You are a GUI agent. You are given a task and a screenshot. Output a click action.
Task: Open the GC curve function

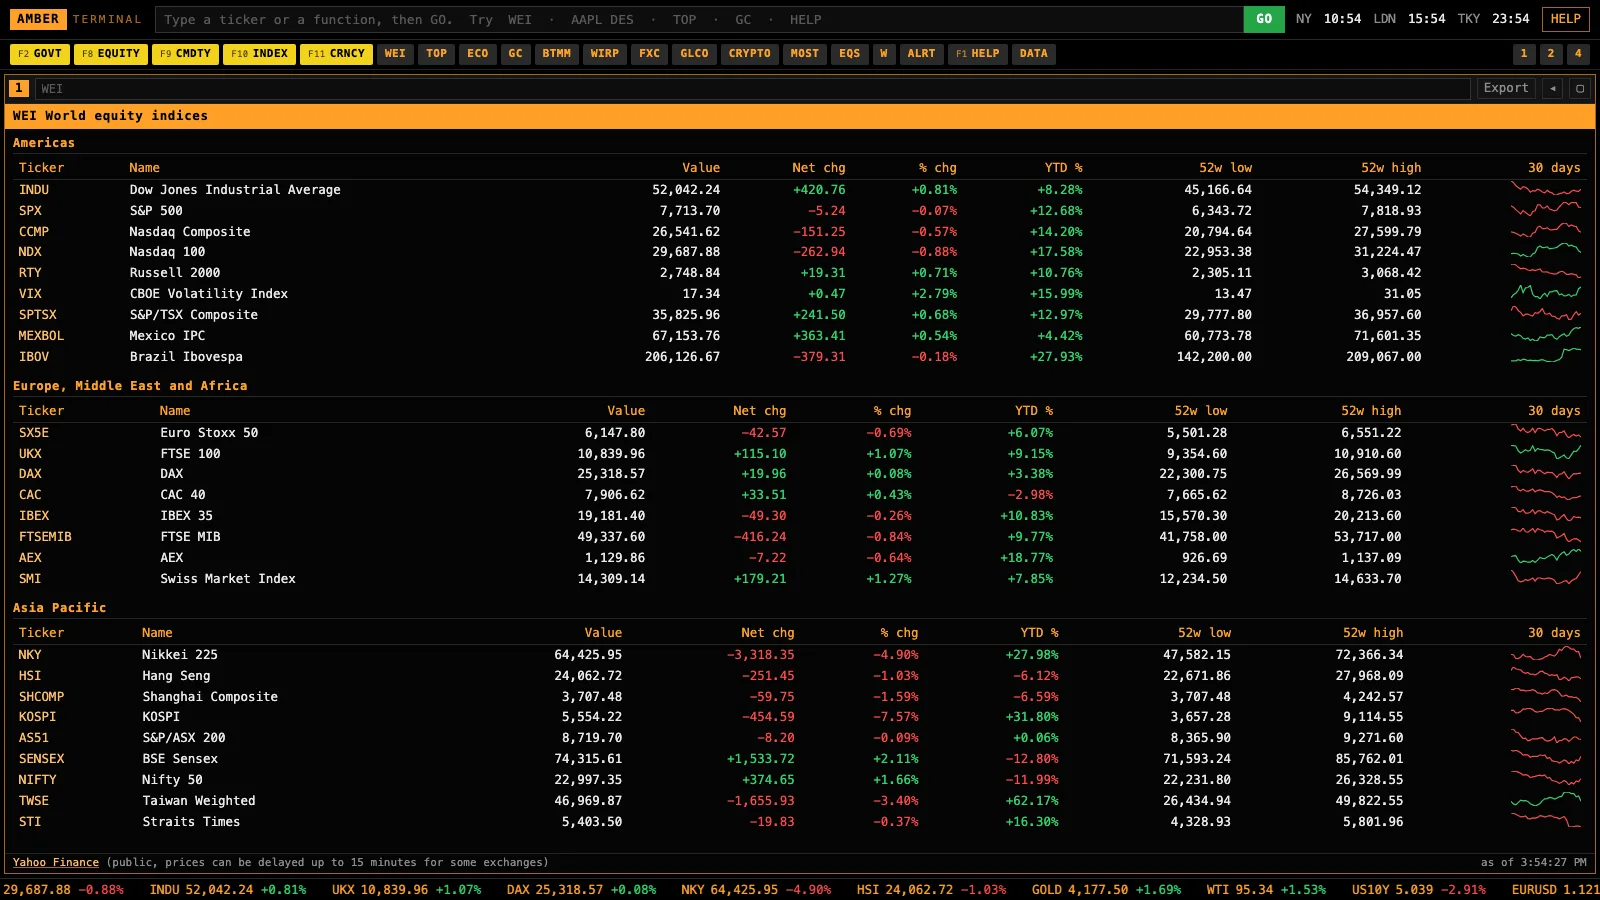coord(515,54)
